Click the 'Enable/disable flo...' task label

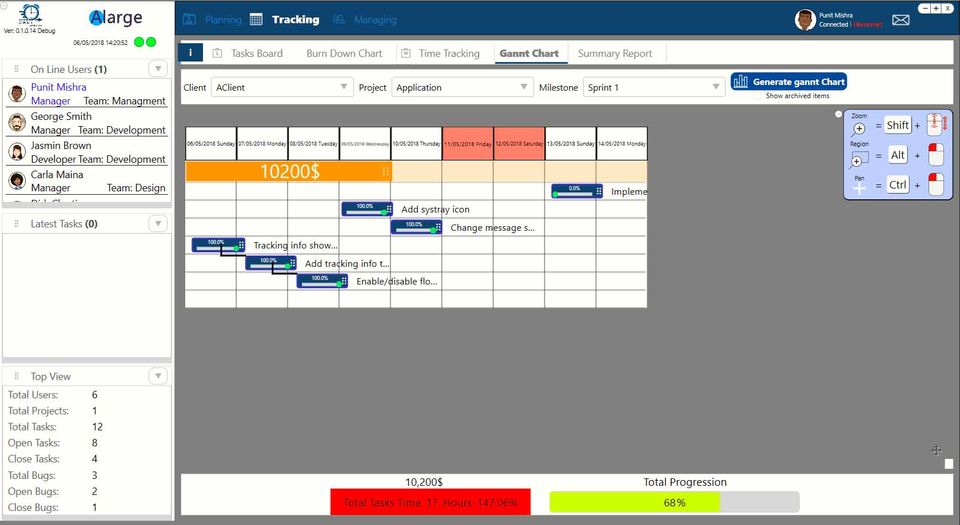[397, 281]
